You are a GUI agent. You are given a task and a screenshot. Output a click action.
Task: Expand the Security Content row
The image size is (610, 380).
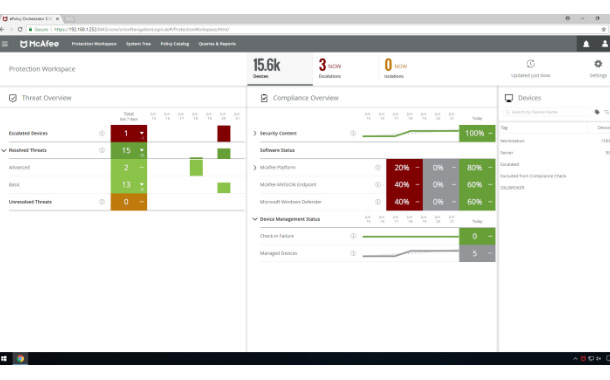(255, 133)
